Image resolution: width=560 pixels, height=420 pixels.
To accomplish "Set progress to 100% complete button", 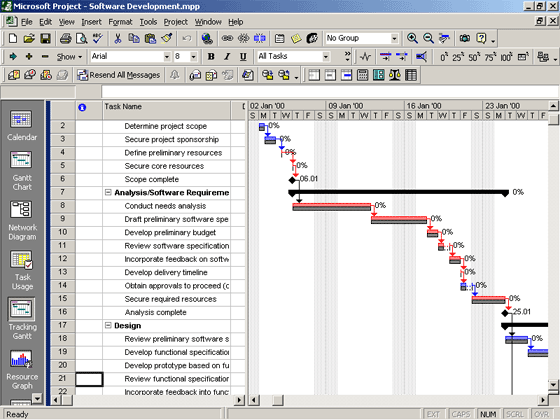I will [x=507, y=56].
